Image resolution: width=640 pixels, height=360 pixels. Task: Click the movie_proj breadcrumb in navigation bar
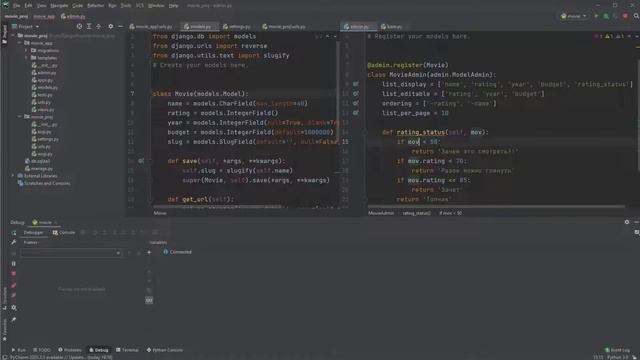16,17
